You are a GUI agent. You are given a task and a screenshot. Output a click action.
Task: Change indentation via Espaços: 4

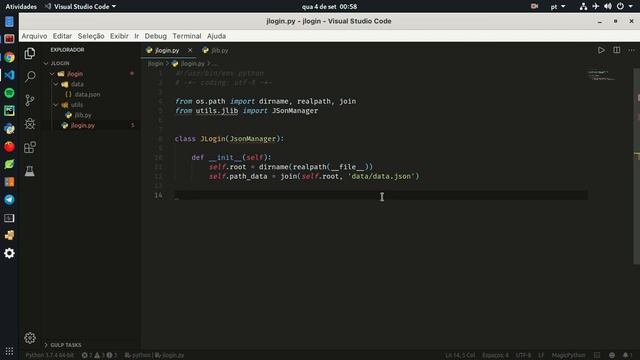coord(496,355)
